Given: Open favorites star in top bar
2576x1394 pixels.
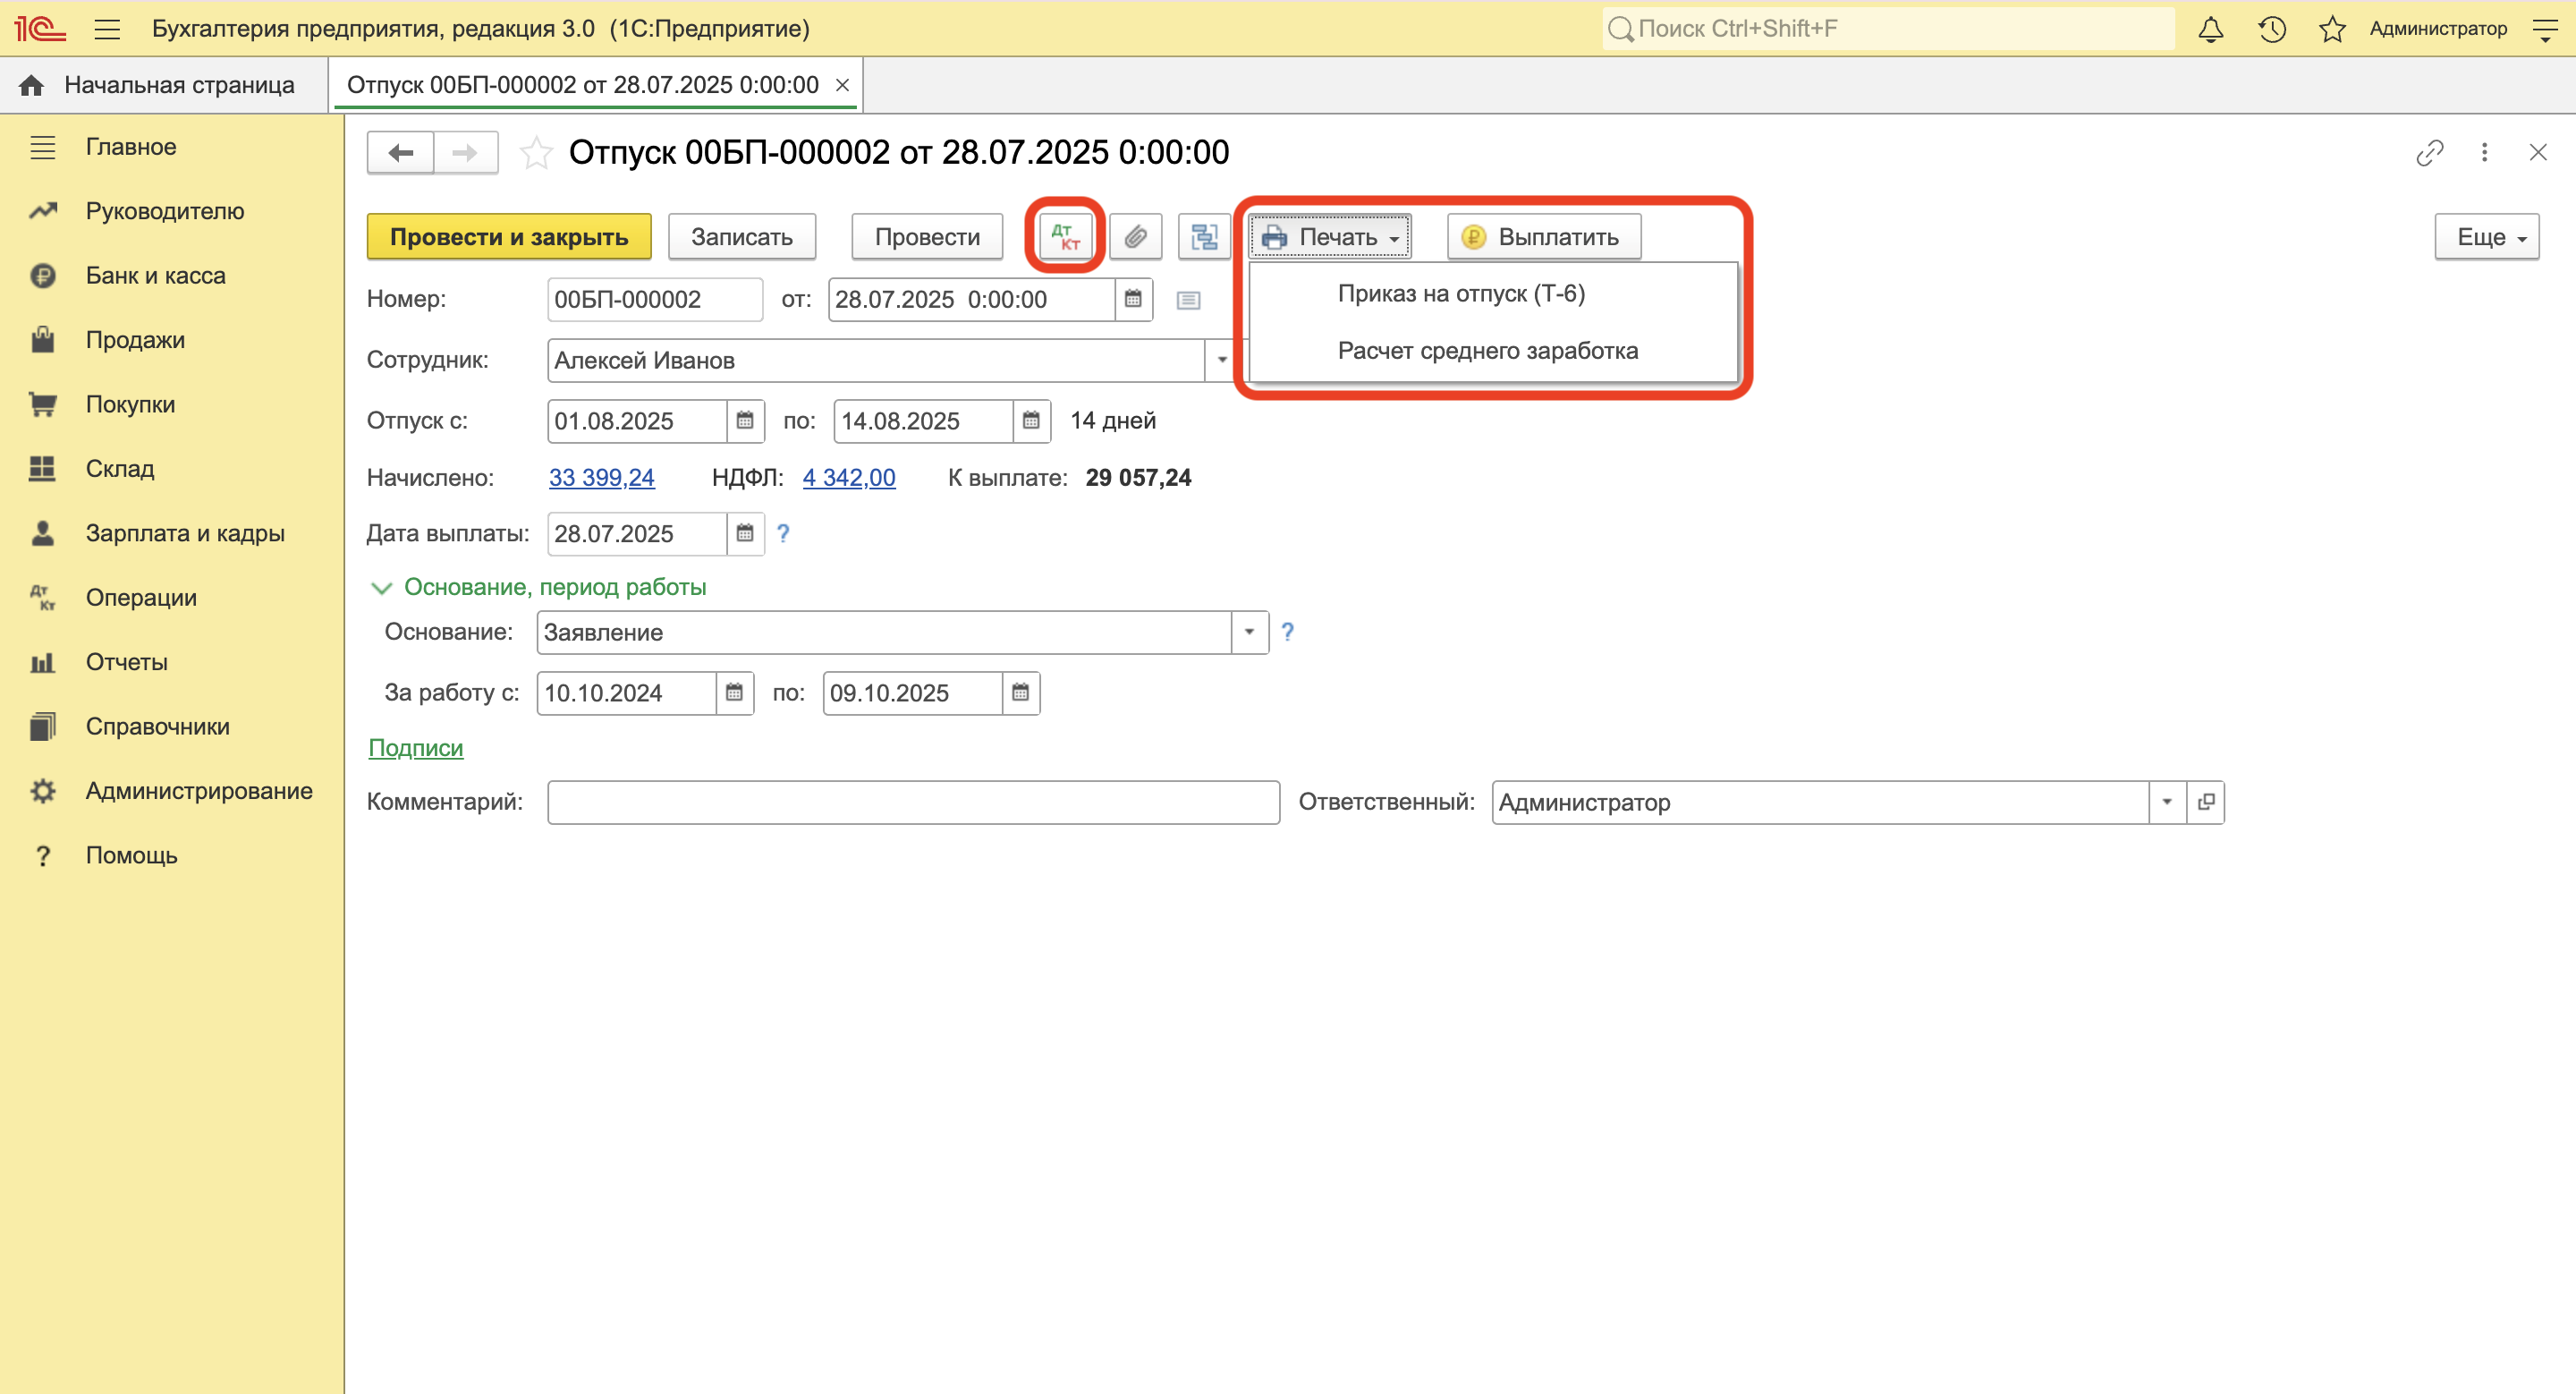Looking at the screenshot, I should pyautogui.click(x=2332, y=29).
